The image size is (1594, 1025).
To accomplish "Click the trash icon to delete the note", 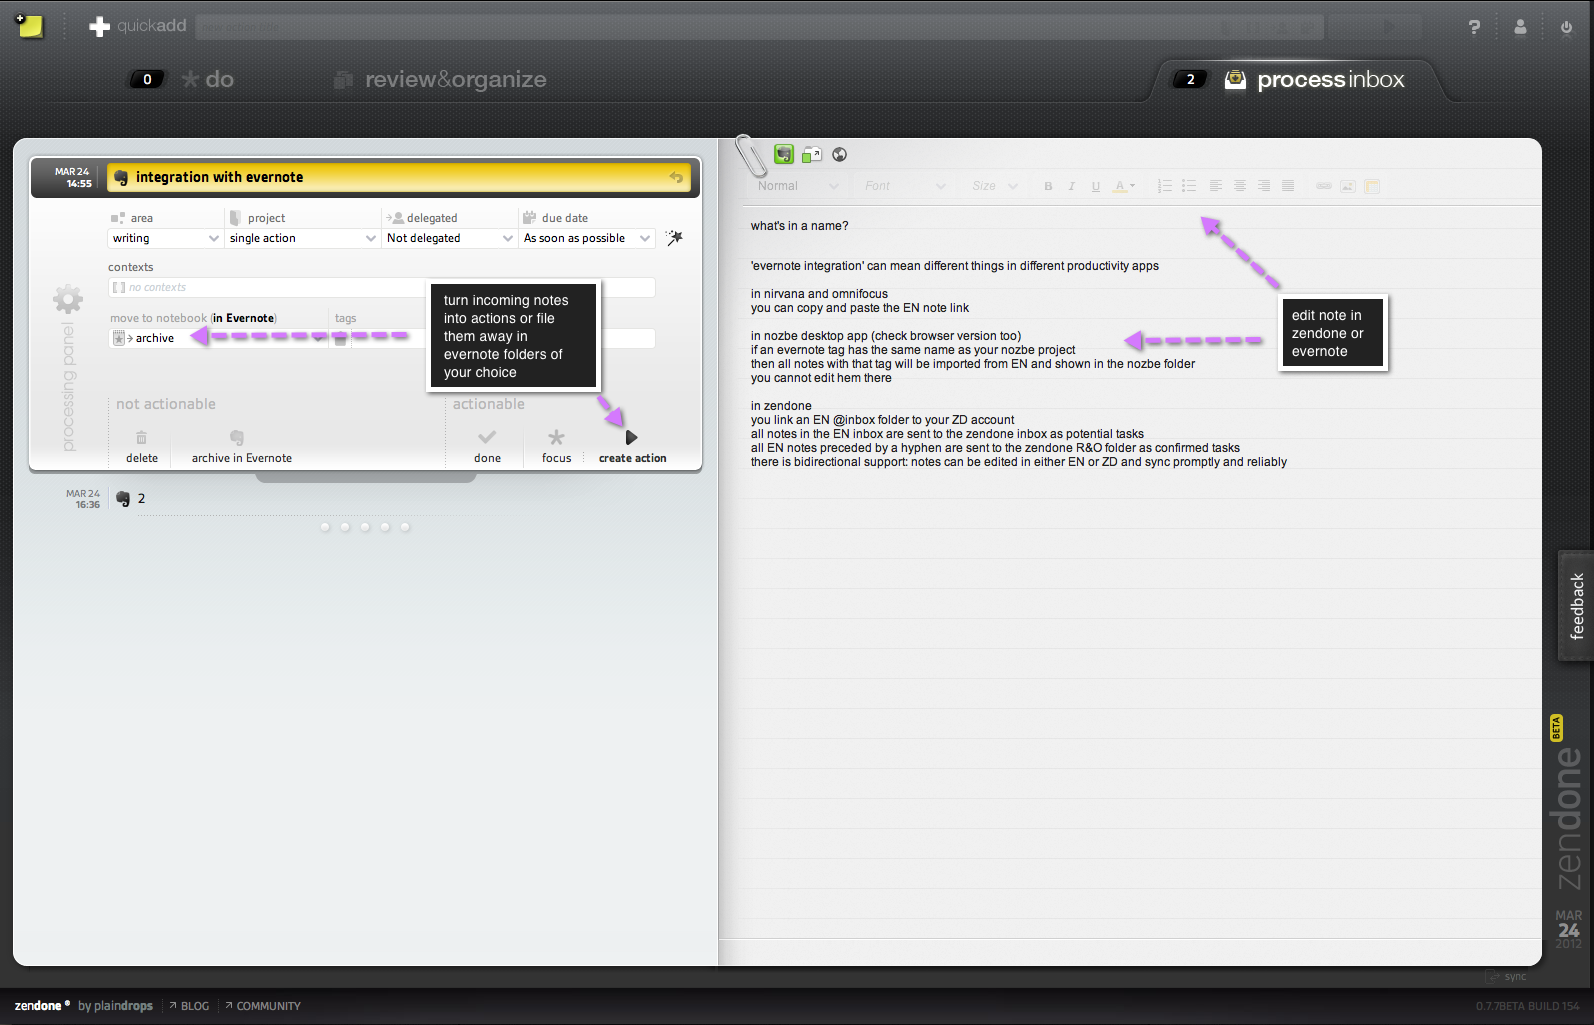I will coord(141,438).
